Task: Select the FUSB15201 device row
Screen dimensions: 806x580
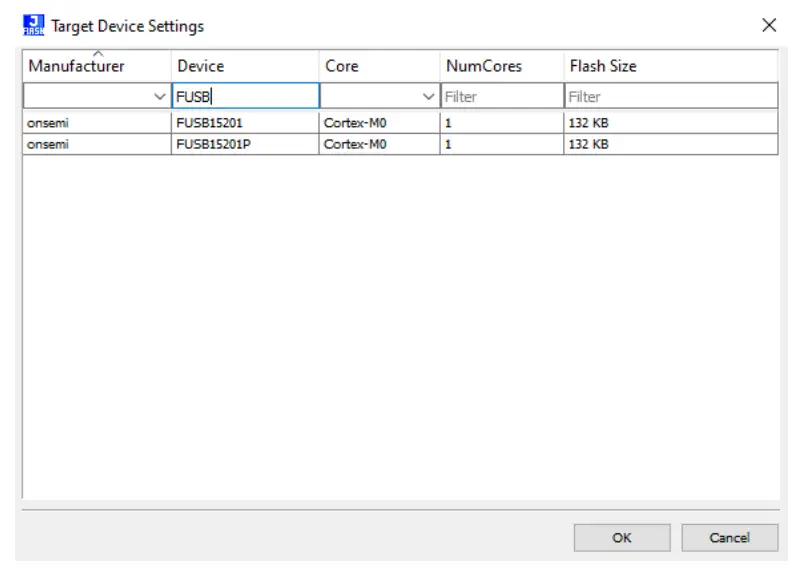Action: pos(400,123)
